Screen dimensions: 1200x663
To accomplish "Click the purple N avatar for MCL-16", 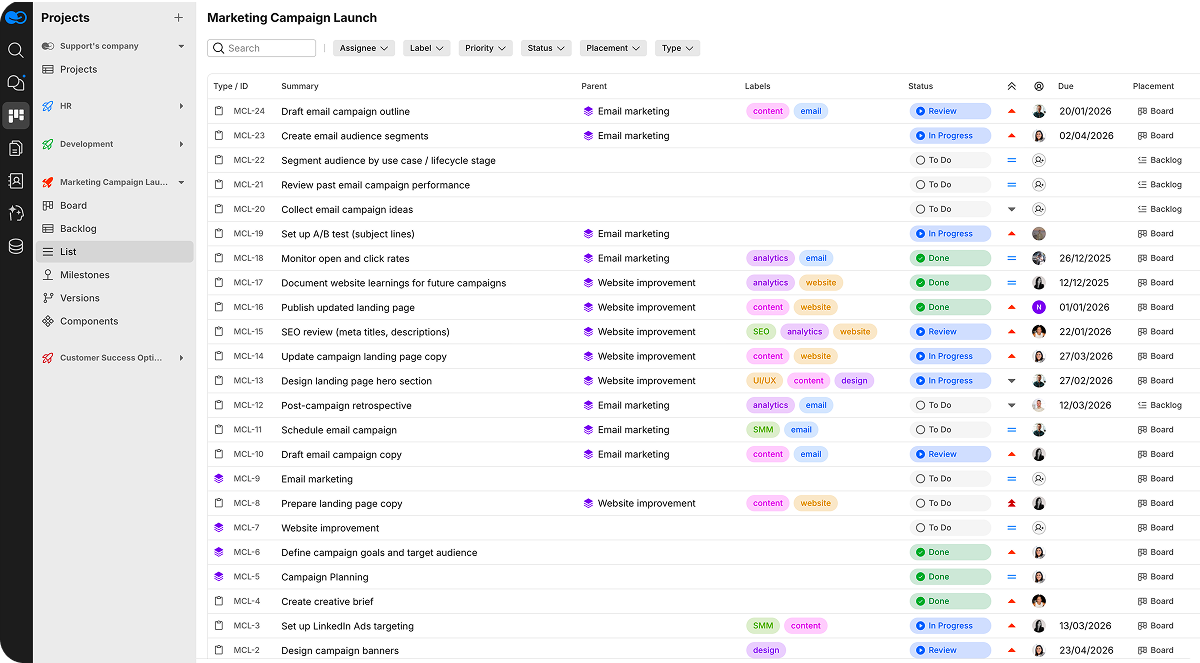I will click(x=1039, y=307).
